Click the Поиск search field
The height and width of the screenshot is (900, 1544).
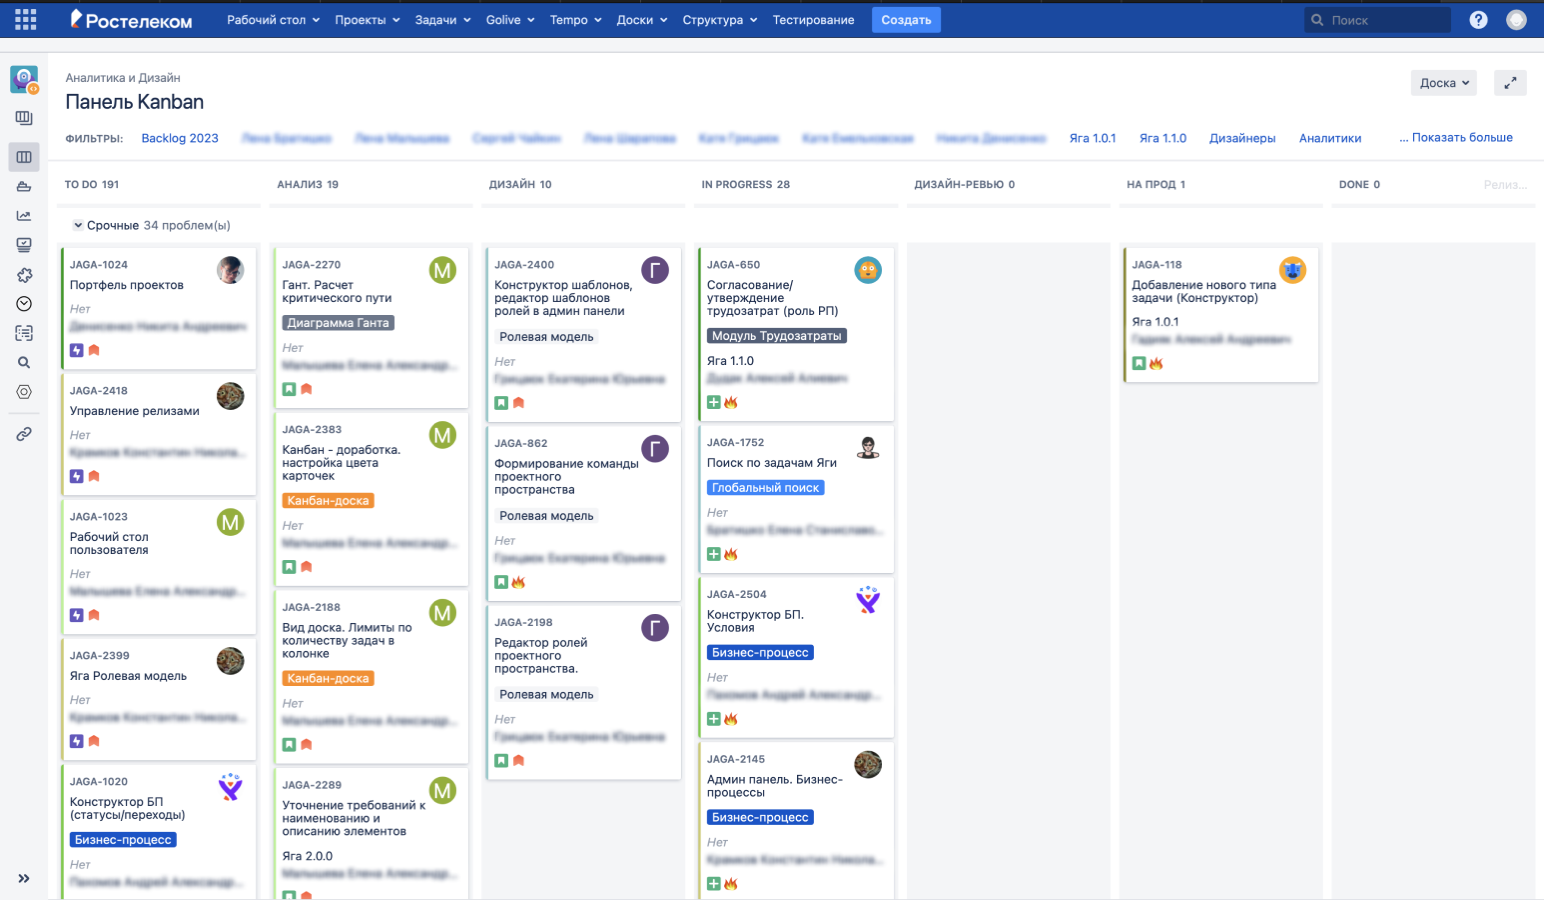pyautogui.click(x=1378, y=20)
